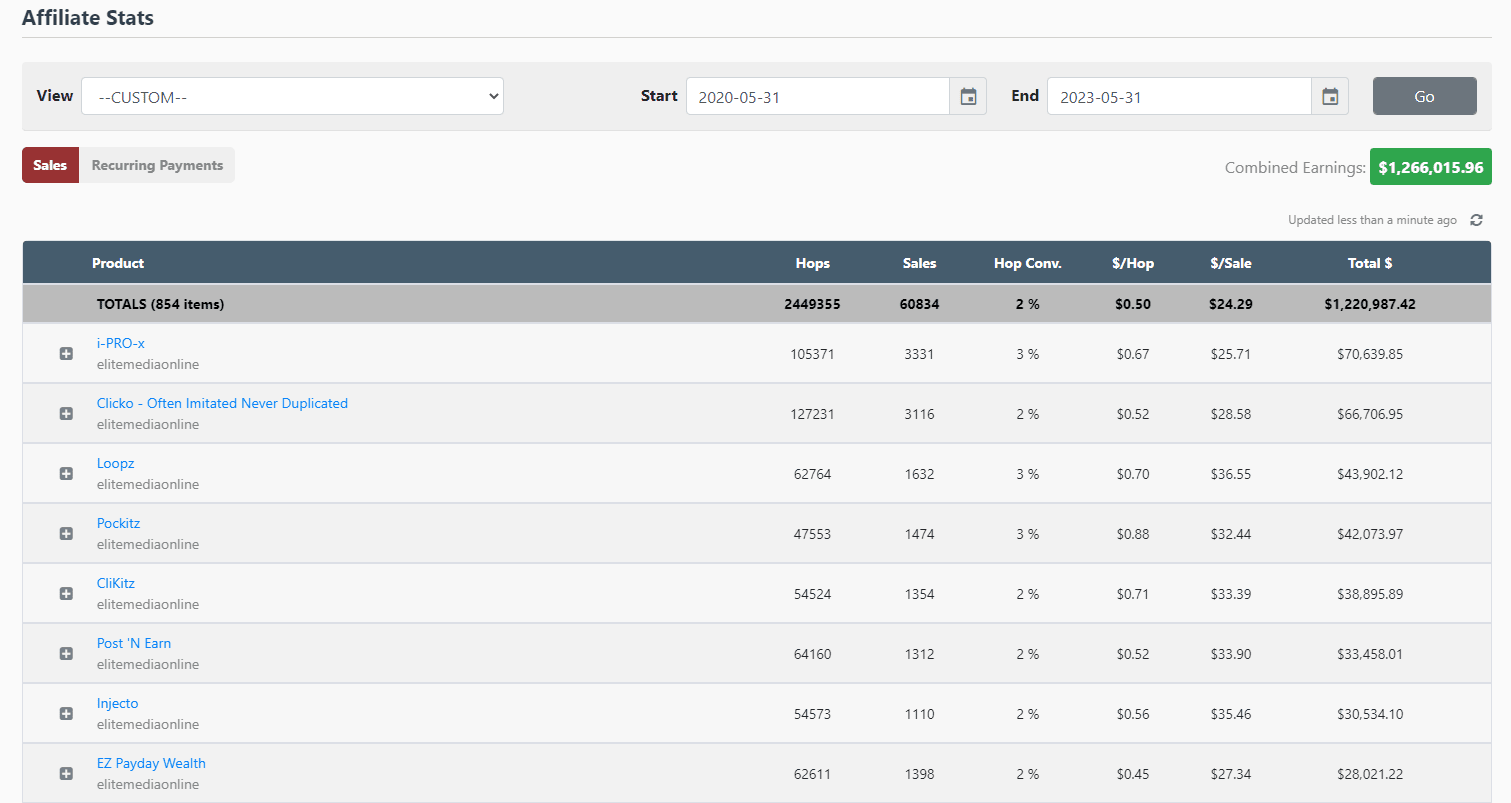Viewport: 1511px width, 803px height.
Task: Expand the Post 'N Earn row
Action: coord(66,654)
